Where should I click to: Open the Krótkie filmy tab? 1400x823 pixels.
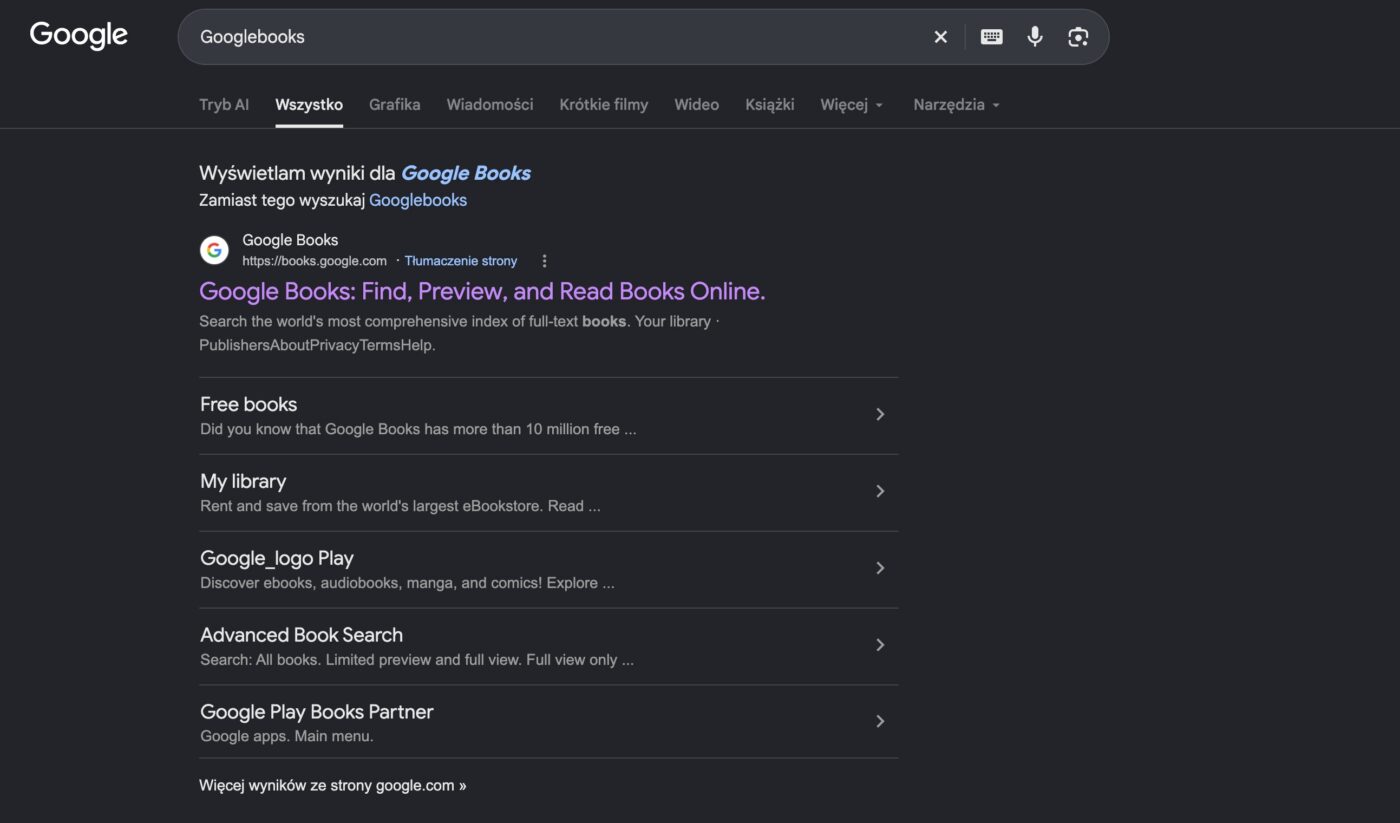point(604,104)
